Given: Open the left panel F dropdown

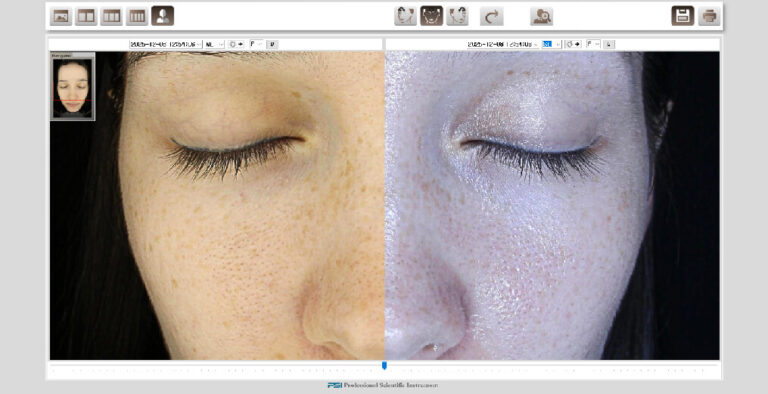Looking at the screenshot, I should click(x=256, y=45).
